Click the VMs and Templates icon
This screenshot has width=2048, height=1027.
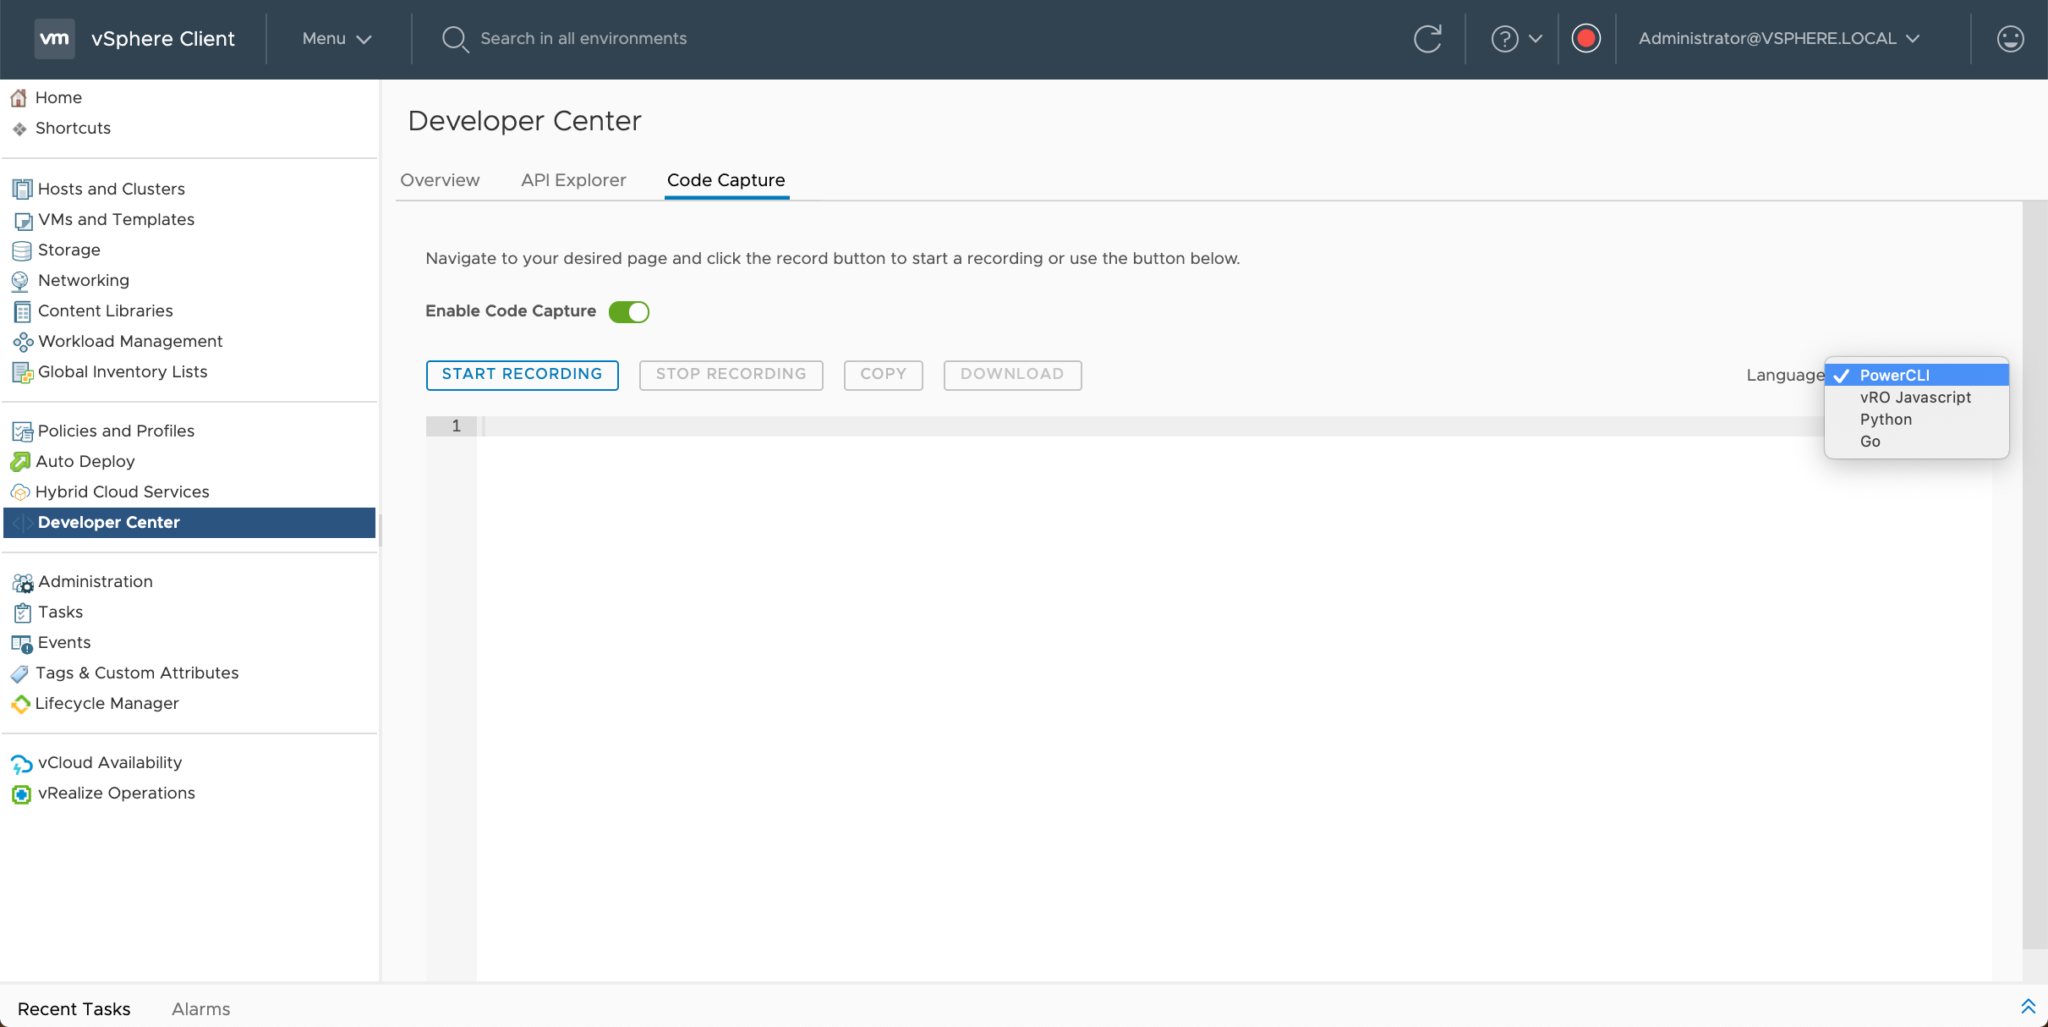pyautogui.click(x=22, y=220)
